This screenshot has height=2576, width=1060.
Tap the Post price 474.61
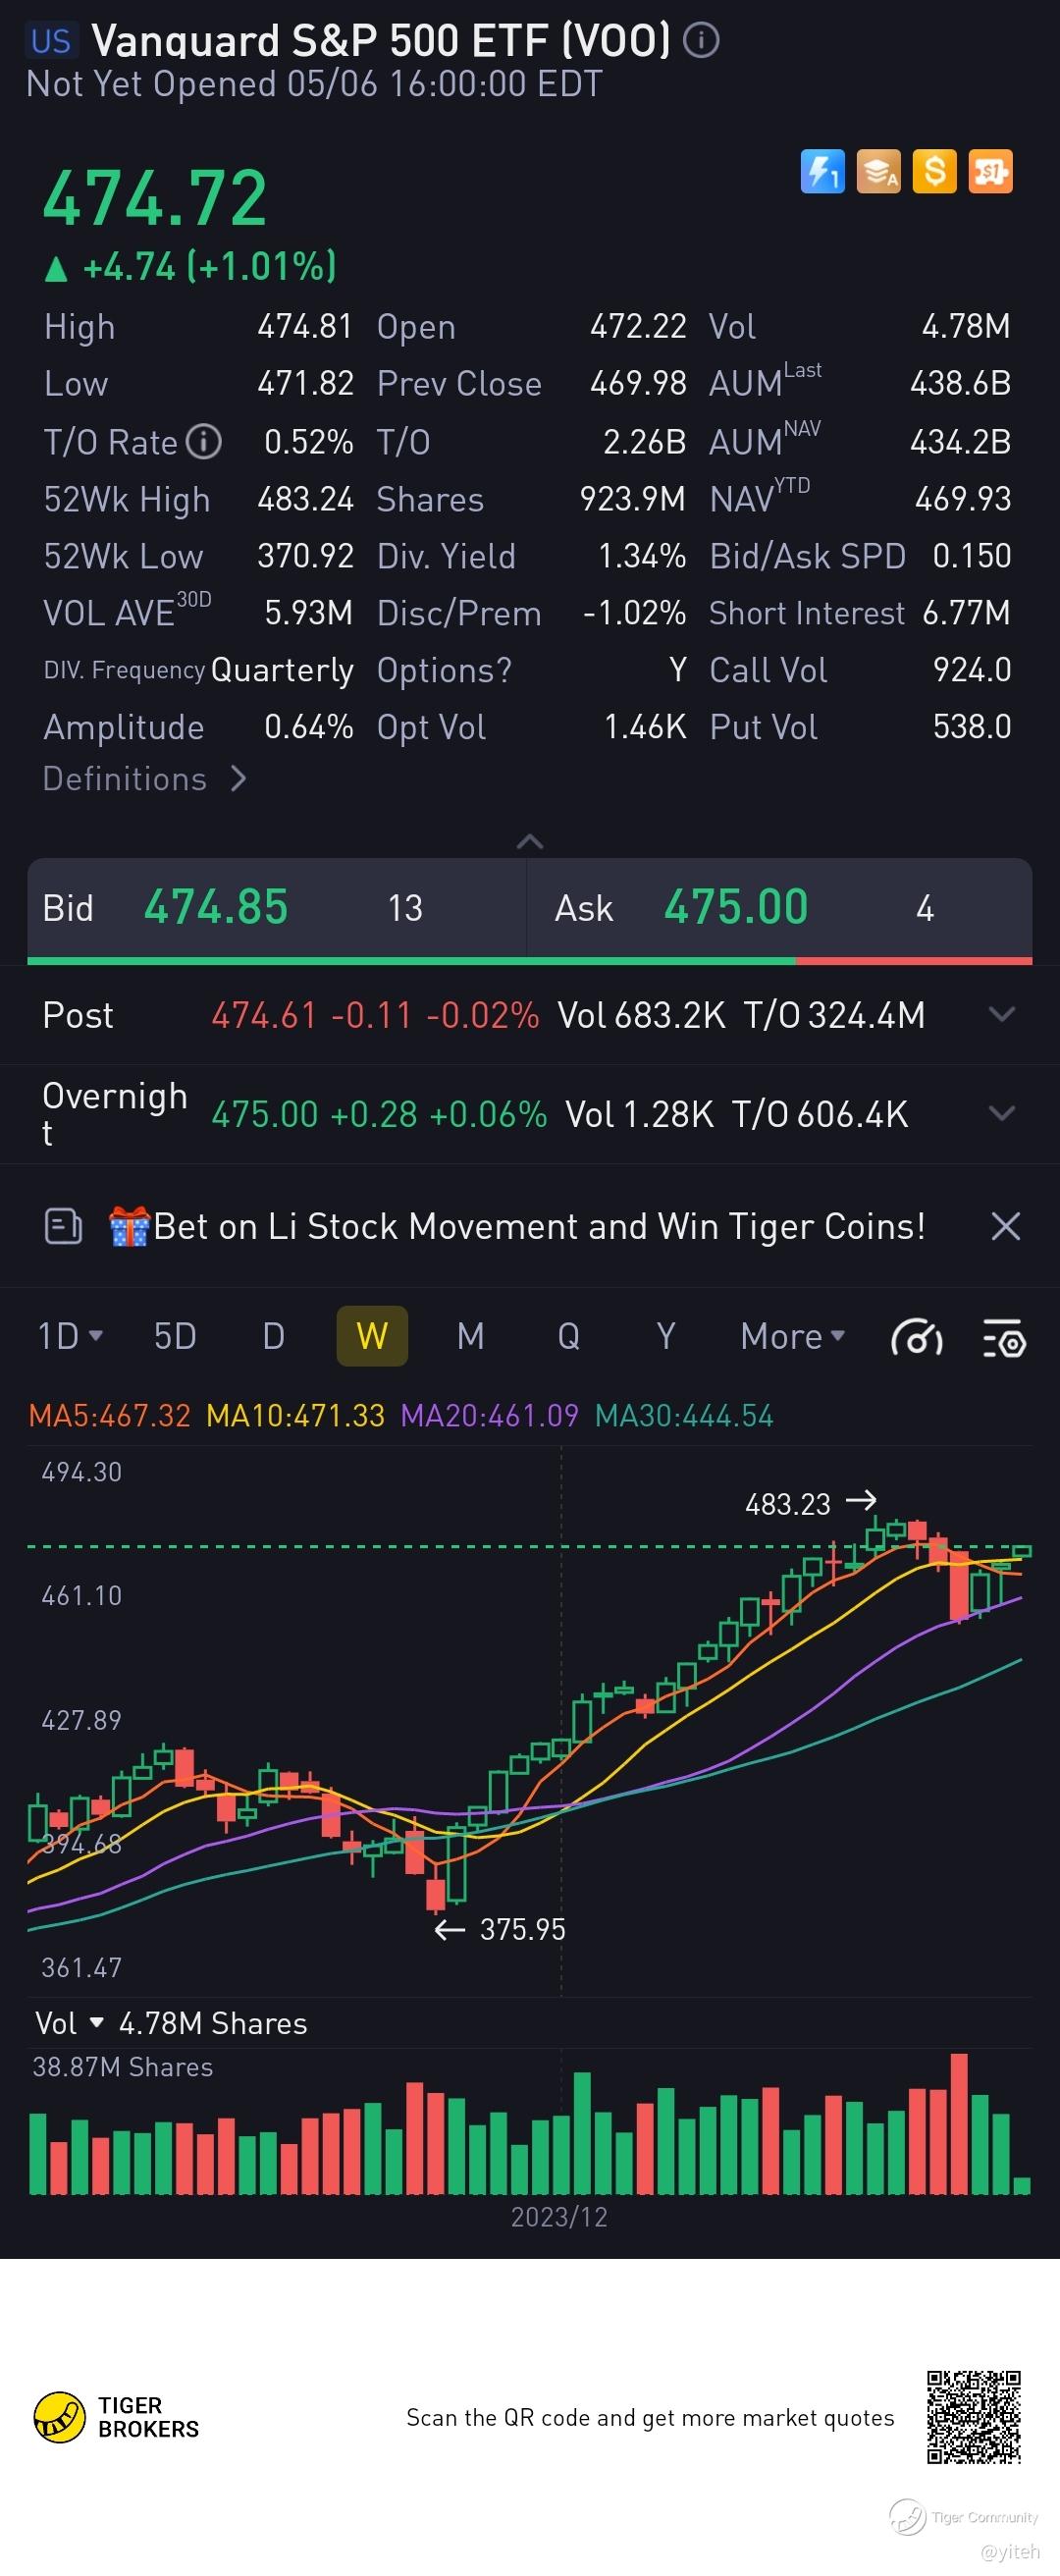coord(264,1015)
